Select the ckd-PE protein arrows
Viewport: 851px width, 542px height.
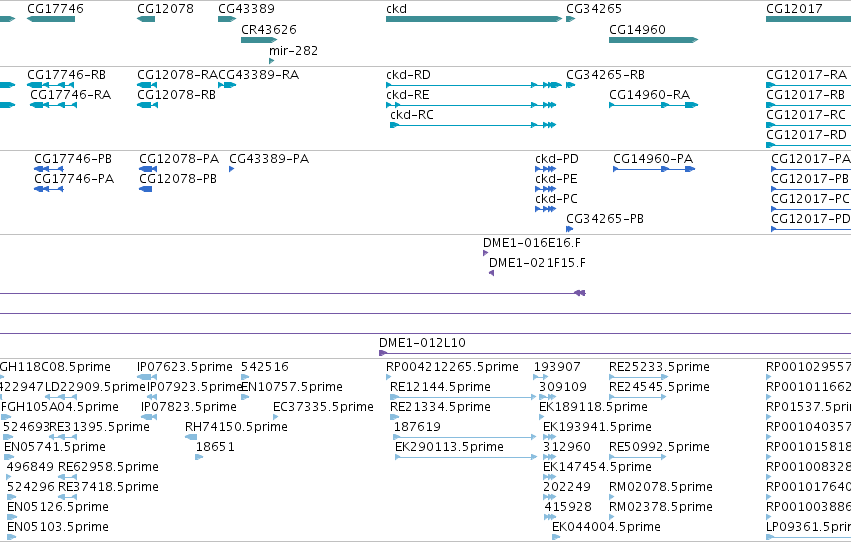click(x=545, y=189)
